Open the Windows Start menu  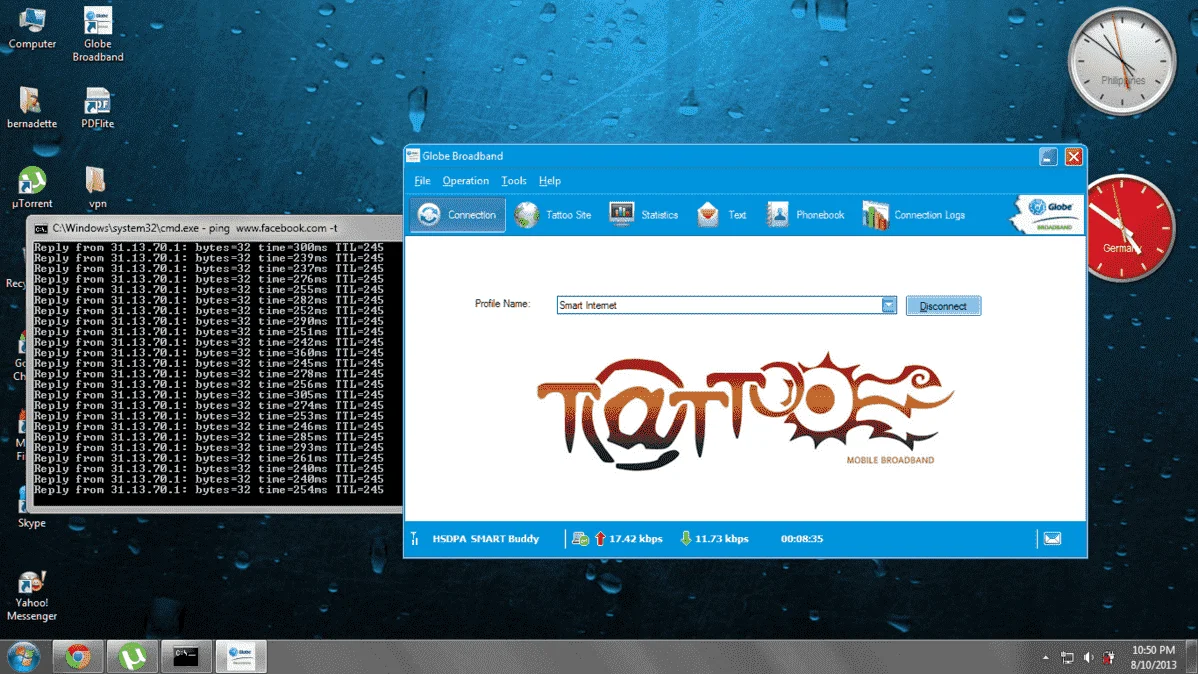pyautogui.click(x=24, y=656)
